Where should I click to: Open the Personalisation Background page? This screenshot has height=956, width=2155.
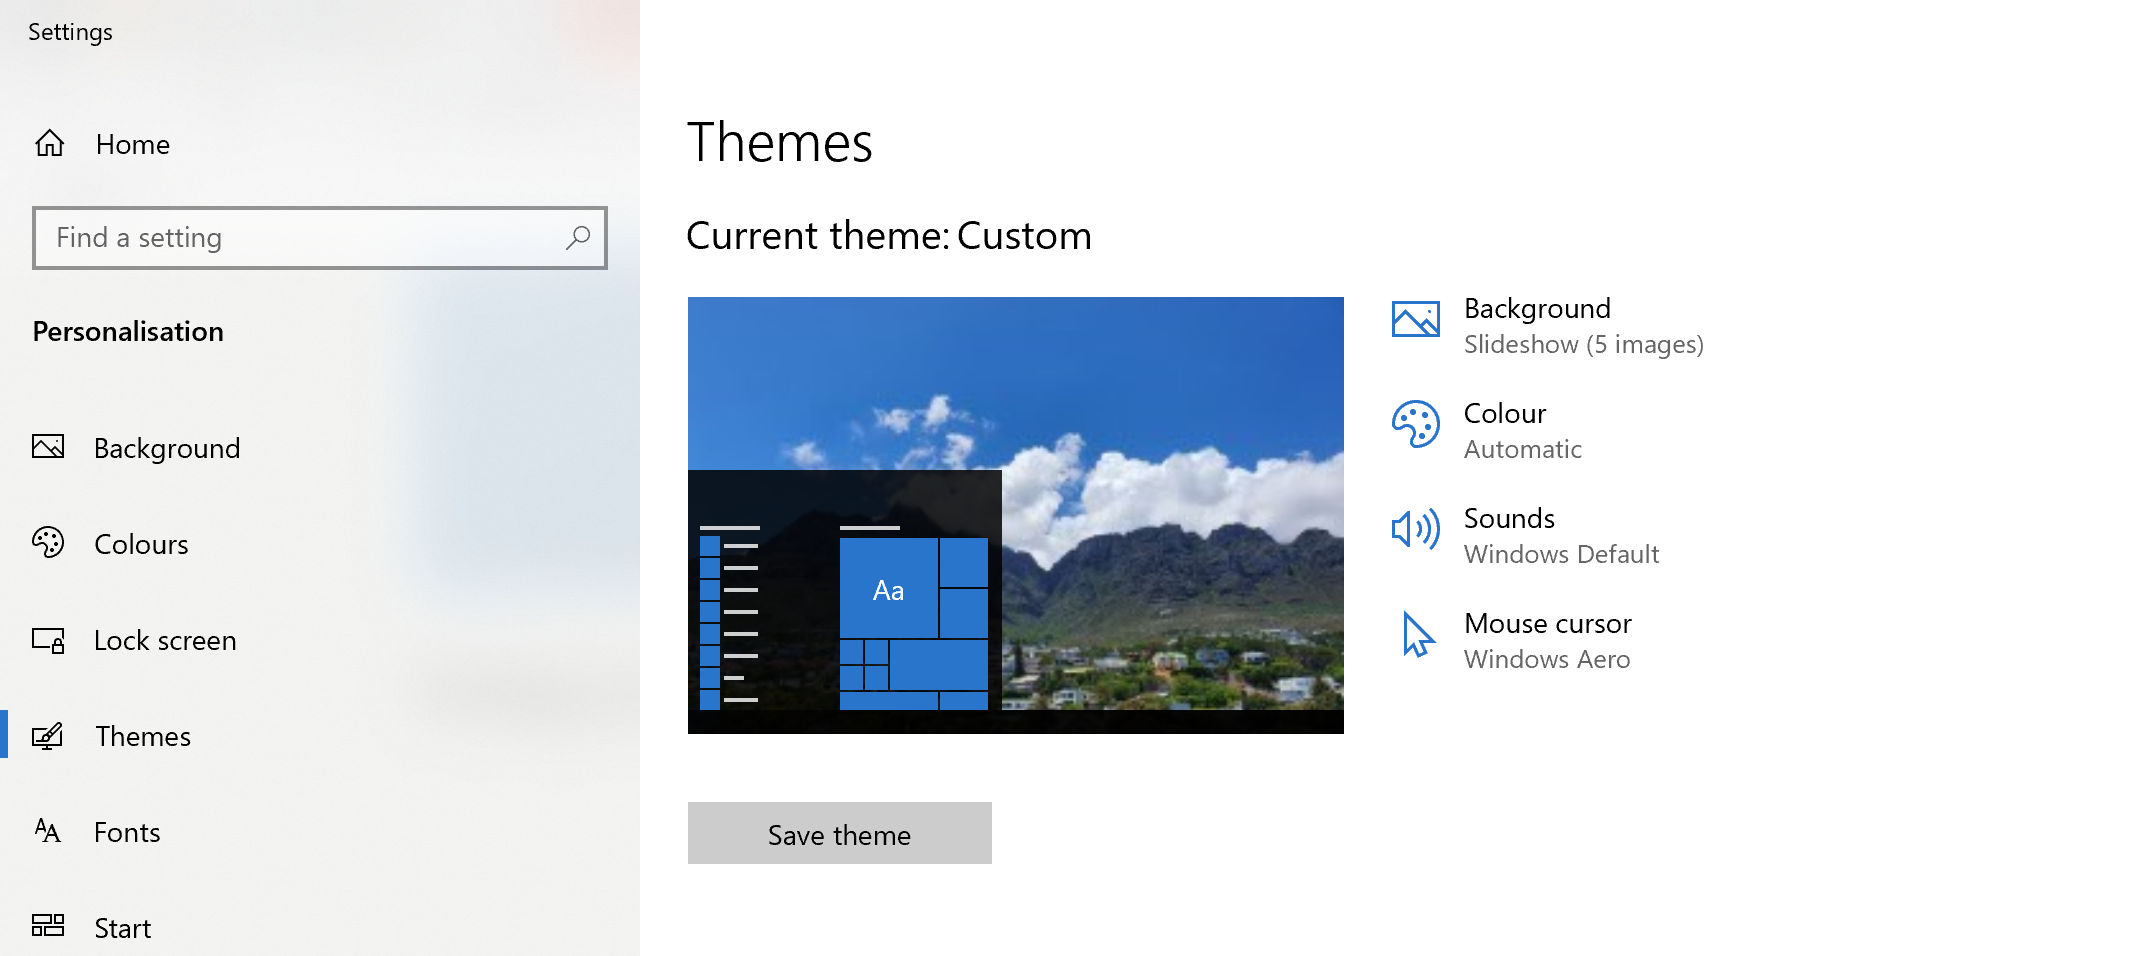[x=167, y=448]
